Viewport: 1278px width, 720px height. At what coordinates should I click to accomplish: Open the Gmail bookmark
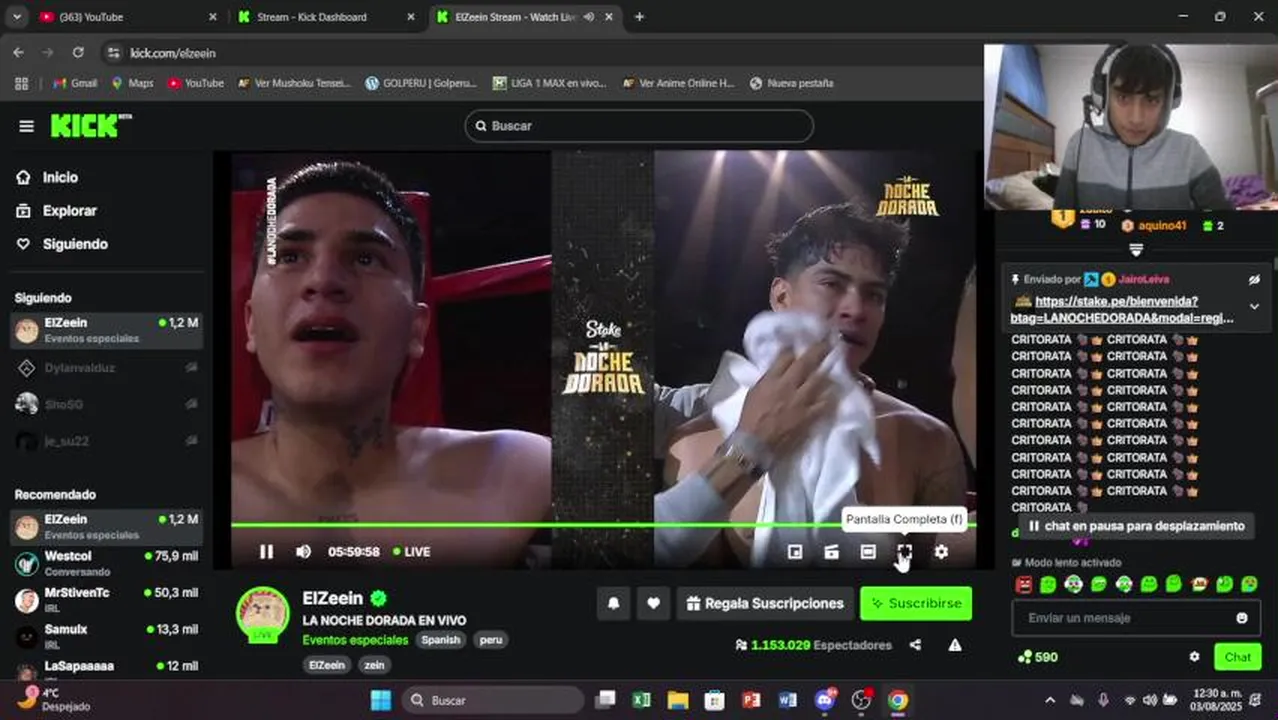pyautogui.click(x=75, y=83)
